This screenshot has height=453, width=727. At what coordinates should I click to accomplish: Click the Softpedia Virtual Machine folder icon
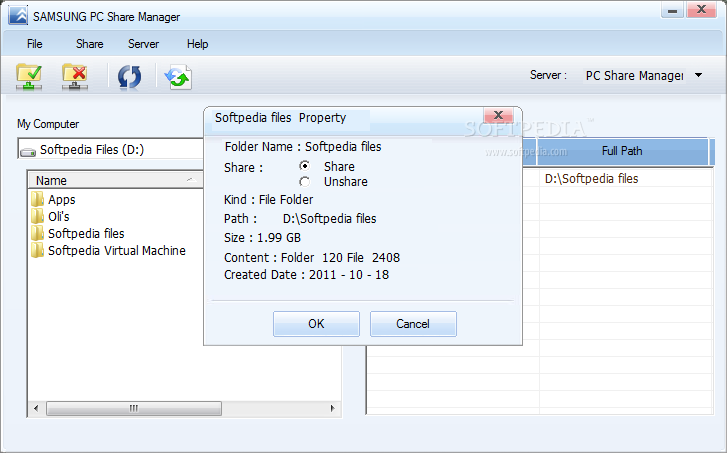click(x=37, y=250)
